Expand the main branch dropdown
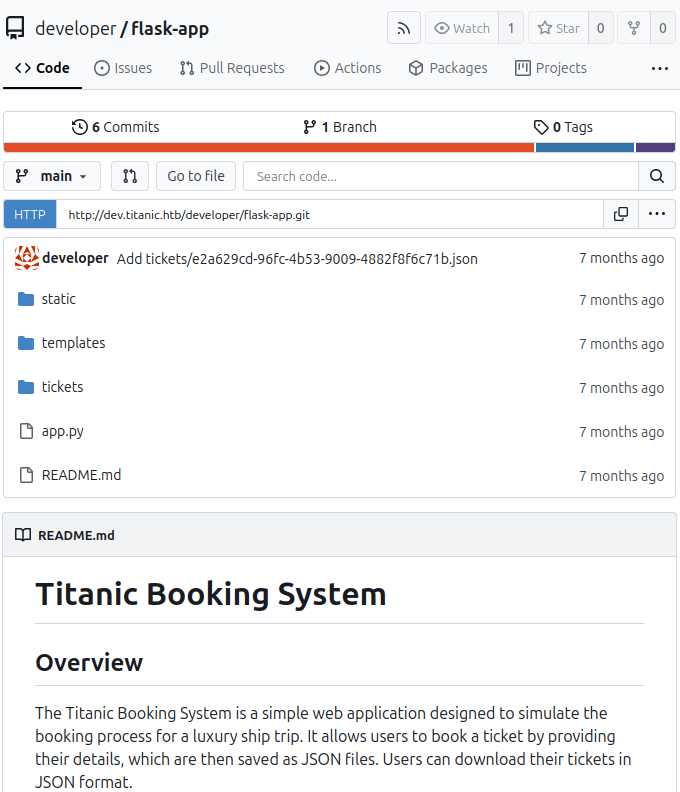680x792 pixels. pyautogui.click(x=52, y=176)
